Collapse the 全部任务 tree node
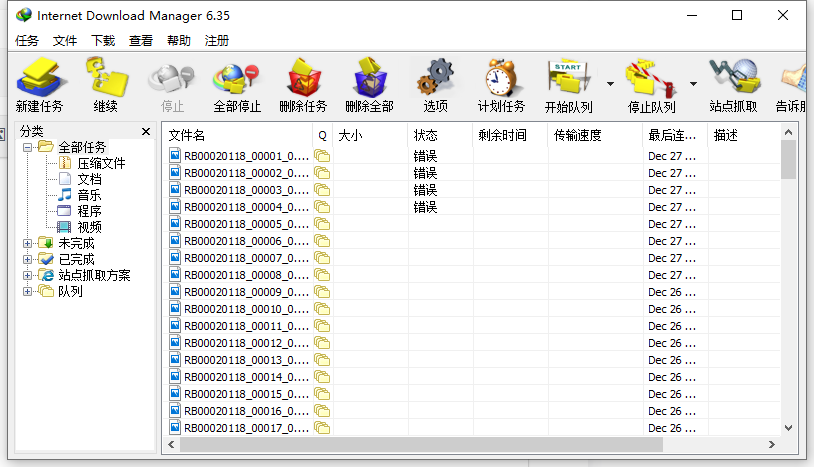The width and height of the screenshot is (814, 467). point(28,147)
